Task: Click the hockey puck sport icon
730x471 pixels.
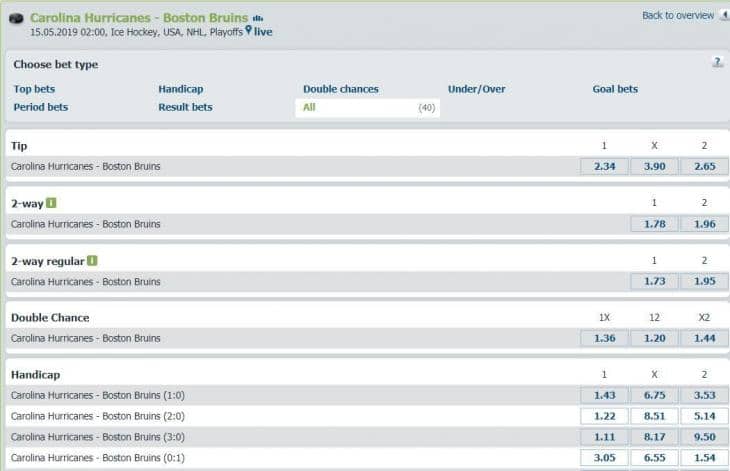Action: click(x=15, y=19)
